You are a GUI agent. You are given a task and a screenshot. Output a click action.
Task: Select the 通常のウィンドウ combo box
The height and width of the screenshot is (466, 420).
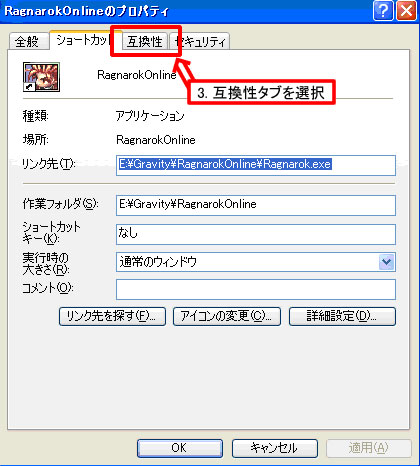[256, 262]
